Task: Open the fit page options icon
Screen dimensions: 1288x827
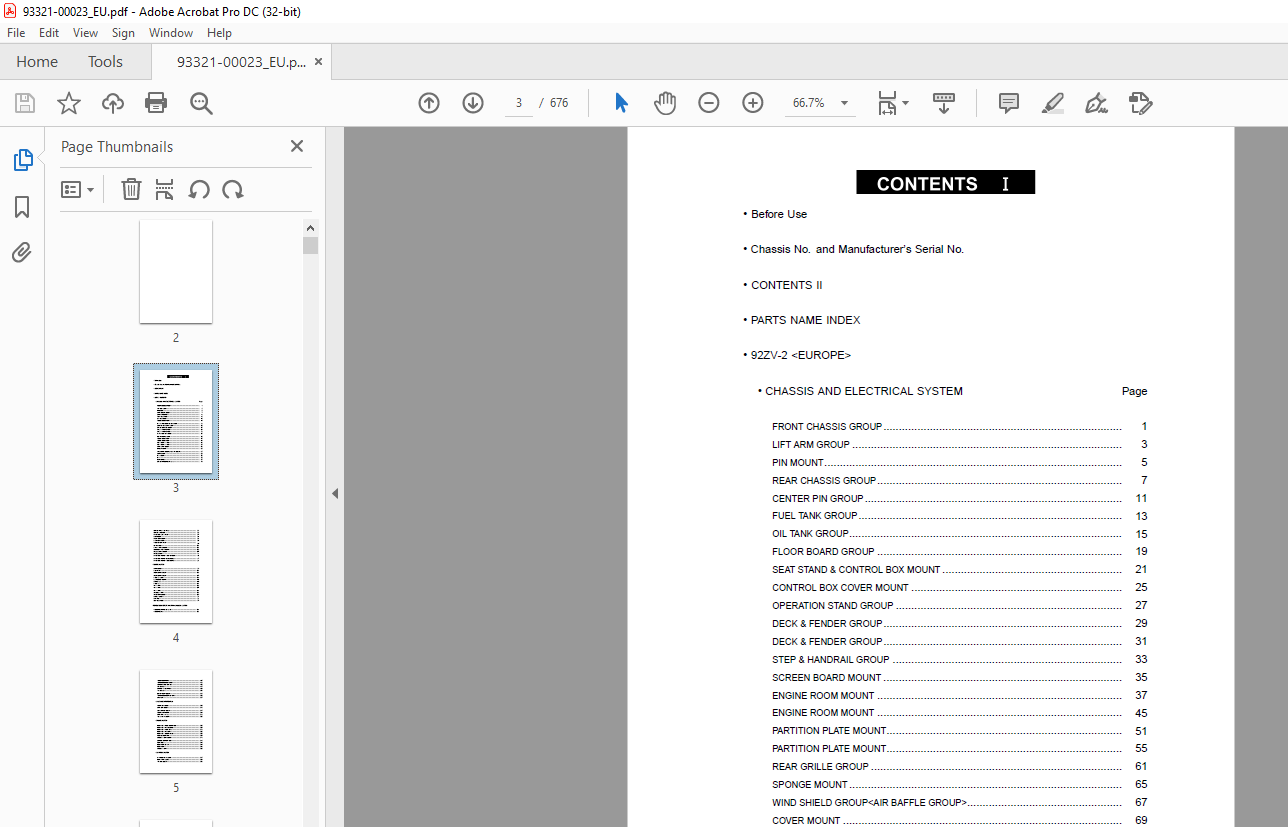Action: click(892, 103)
